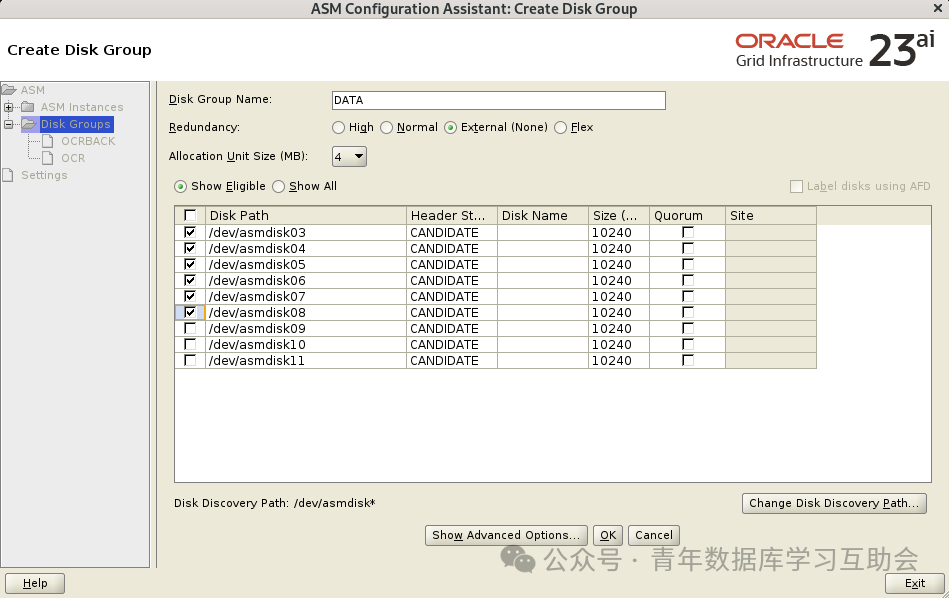Open Settings in the left tree
949x598 pixels.
click(x=44, y=175)
